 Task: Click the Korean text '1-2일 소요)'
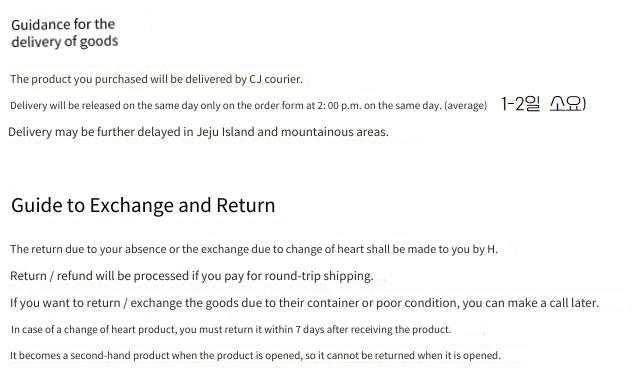(544, 104)
